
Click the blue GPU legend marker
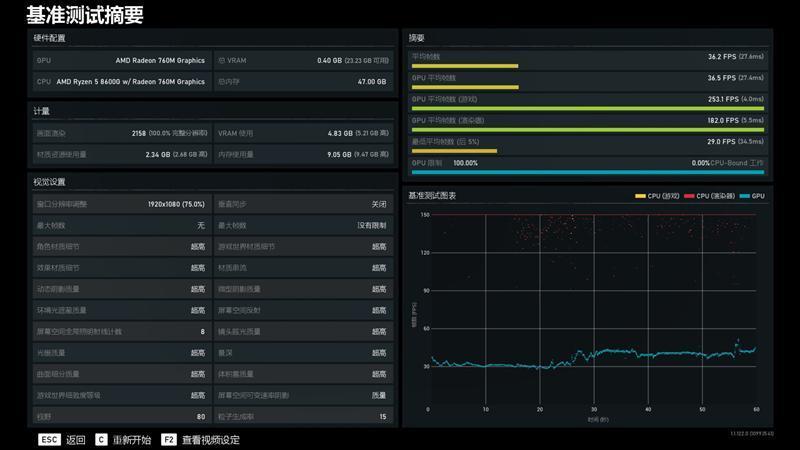746,196
